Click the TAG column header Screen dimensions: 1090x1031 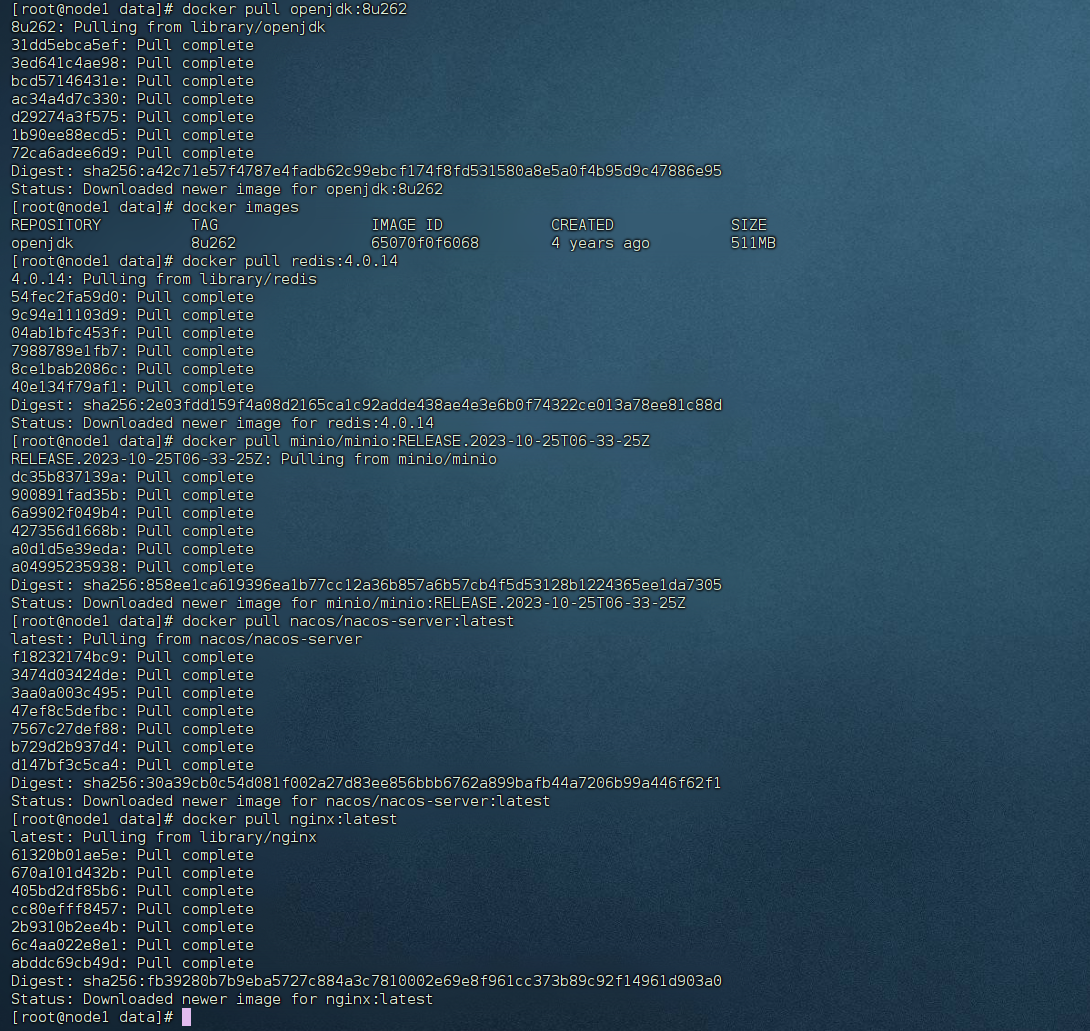coord(204,226)
